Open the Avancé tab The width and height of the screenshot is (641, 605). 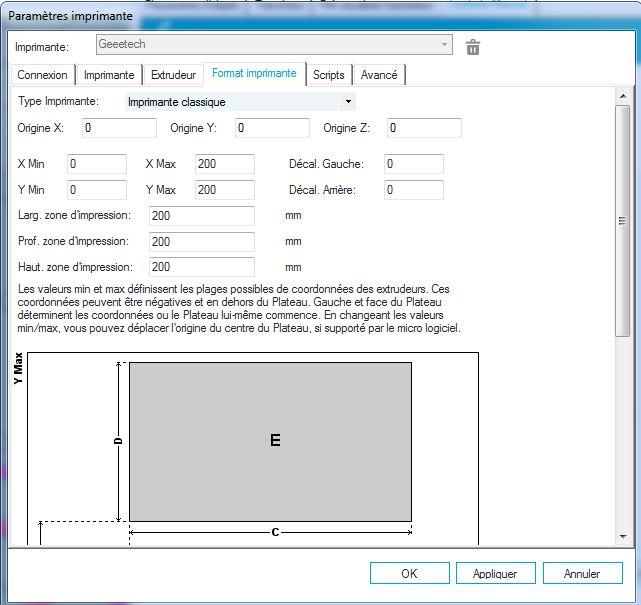[379, 75]
